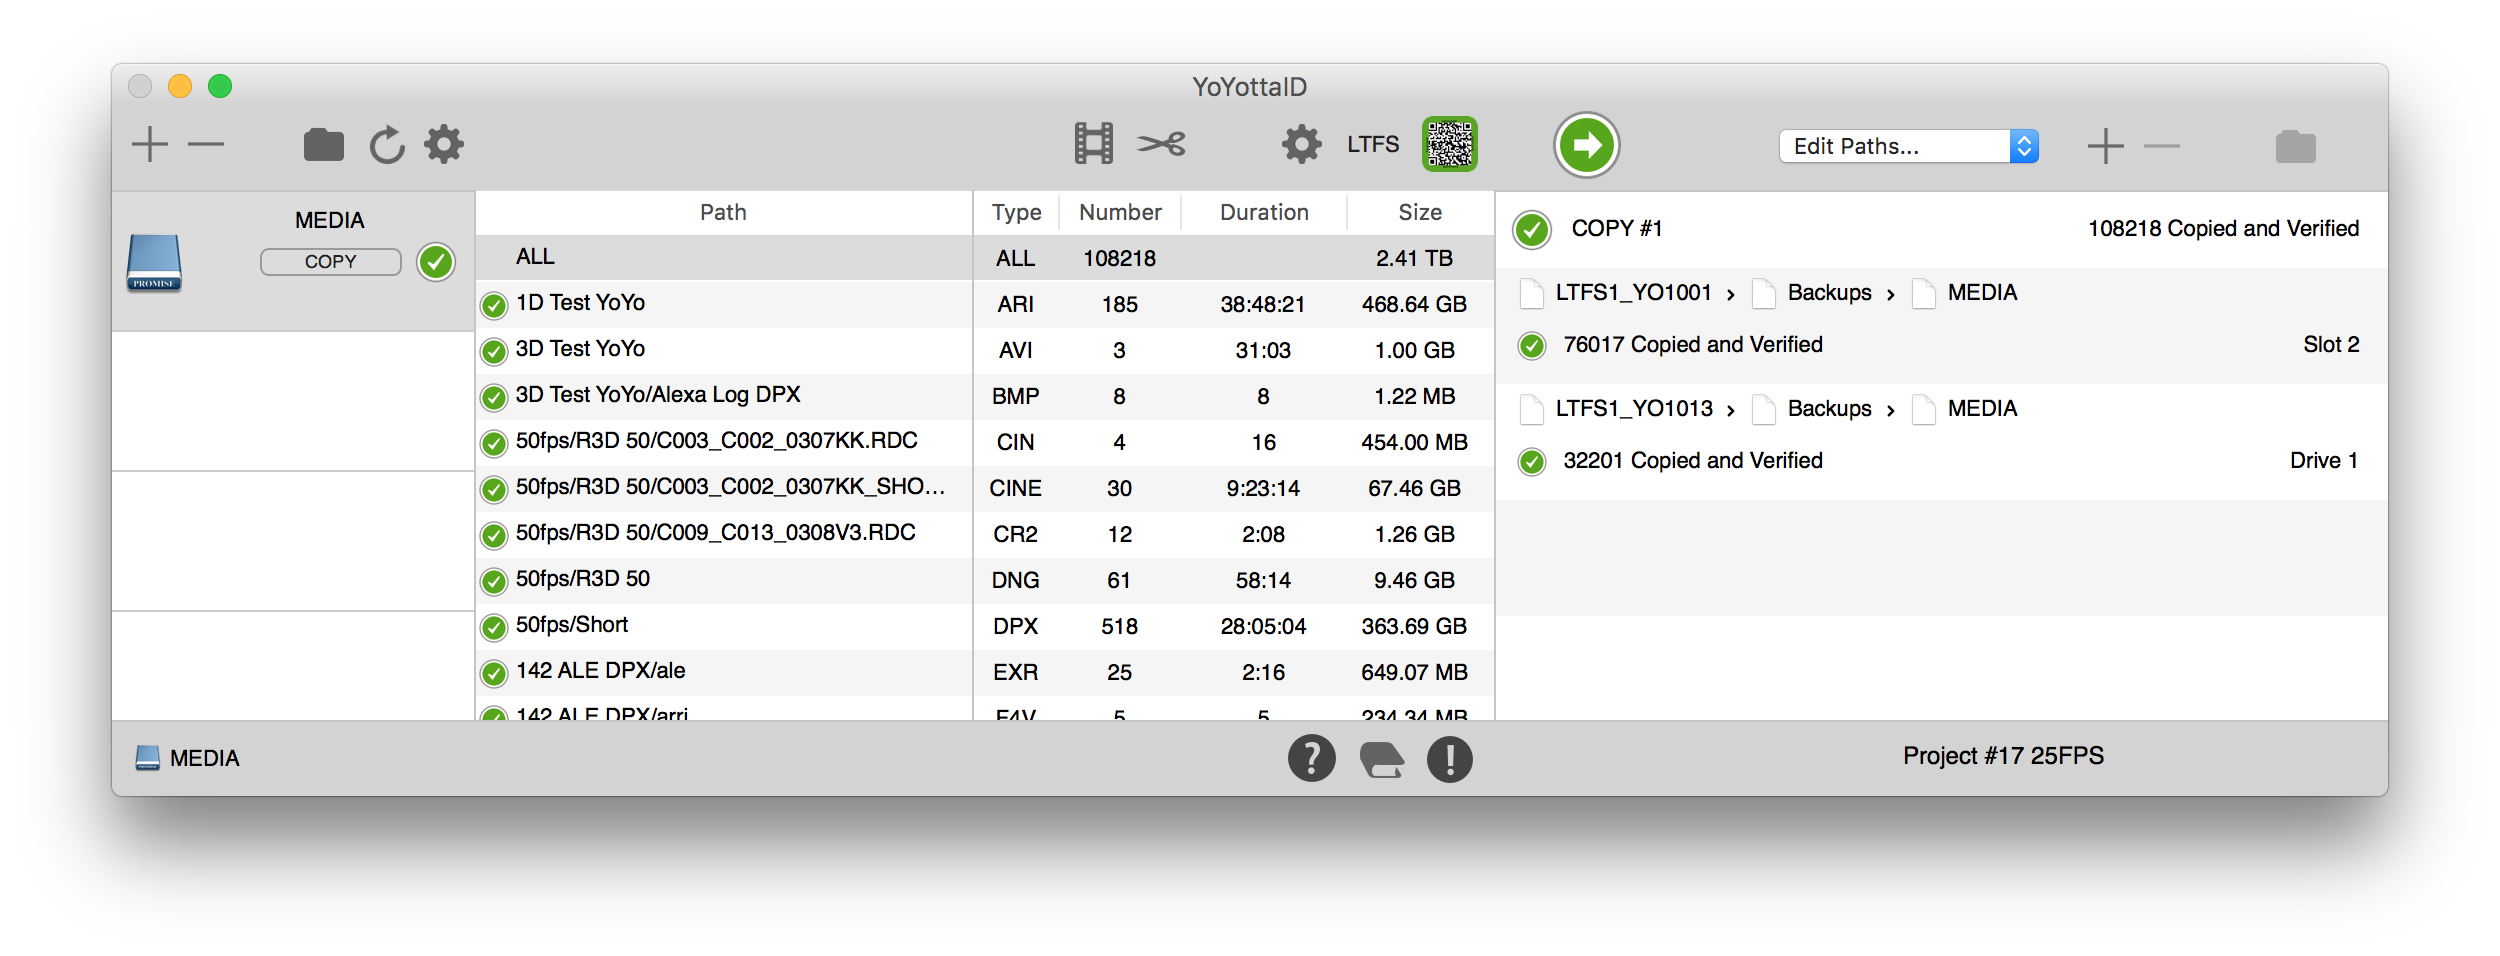This screenshot has width=2500, height=956.
Task: Select the 3D Test YoYo row
Action: (724, 349)
